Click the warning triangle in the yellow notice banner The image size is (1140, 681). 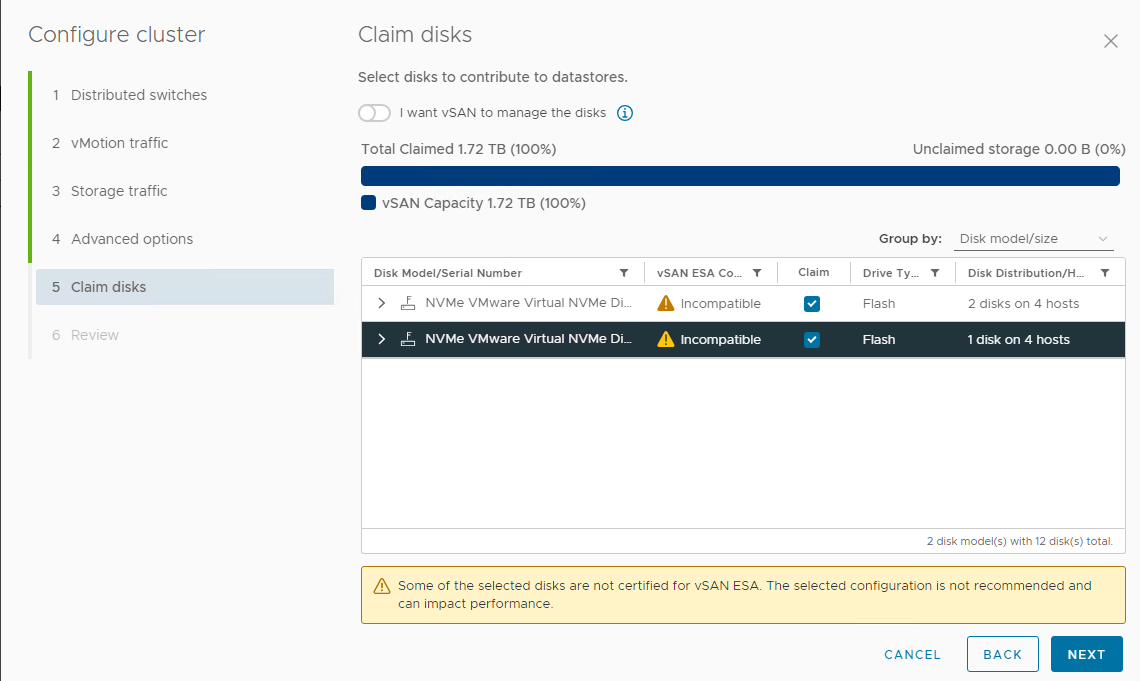point(383,586)
